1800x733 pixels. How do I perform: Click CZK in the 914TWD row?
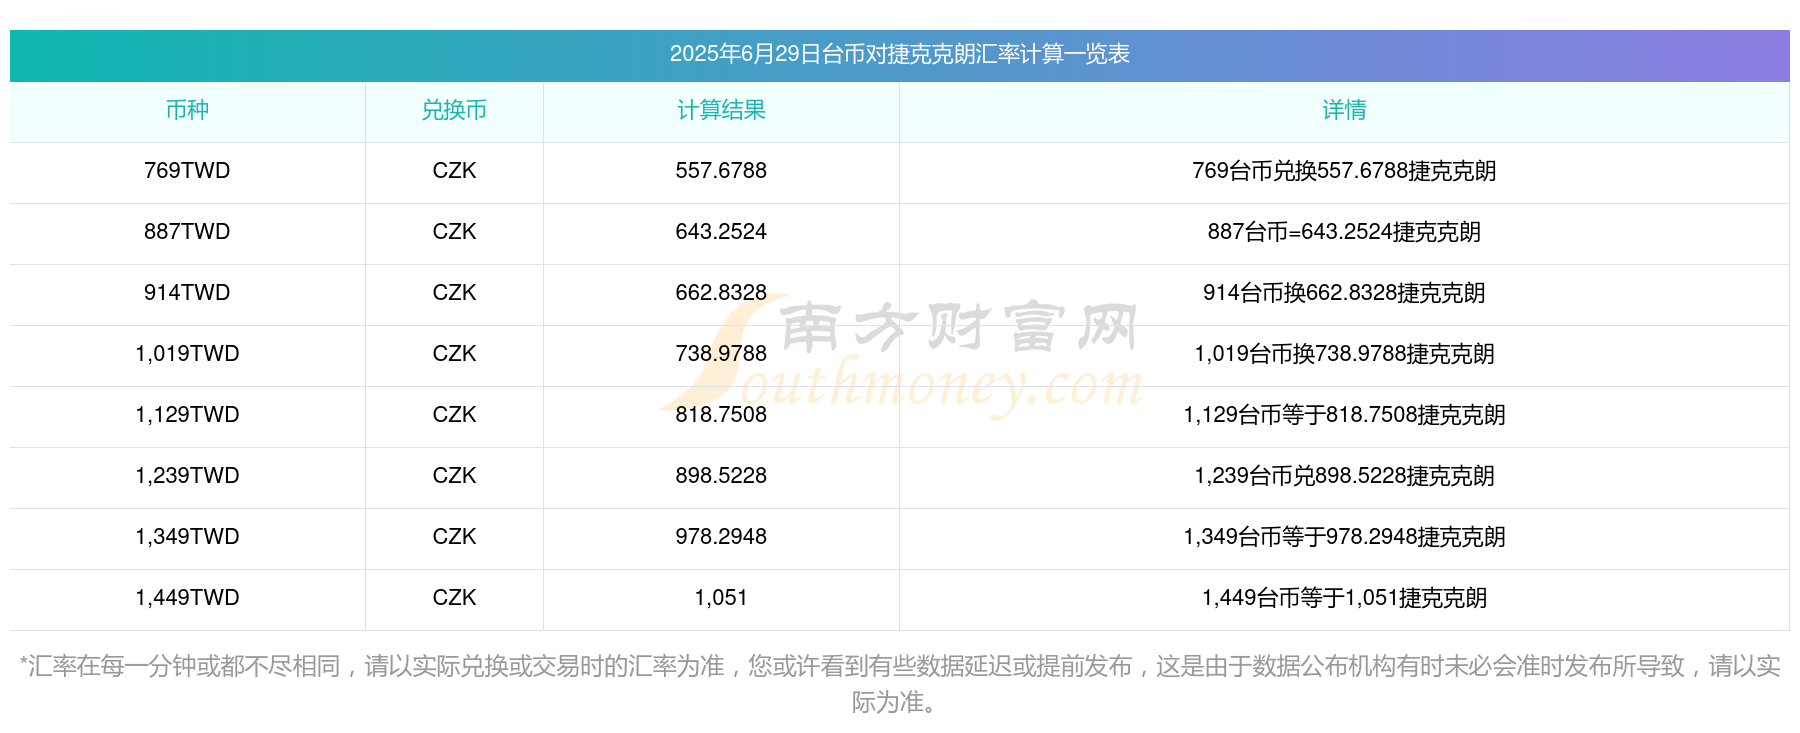pyautogui.click(x=454, y=293)
